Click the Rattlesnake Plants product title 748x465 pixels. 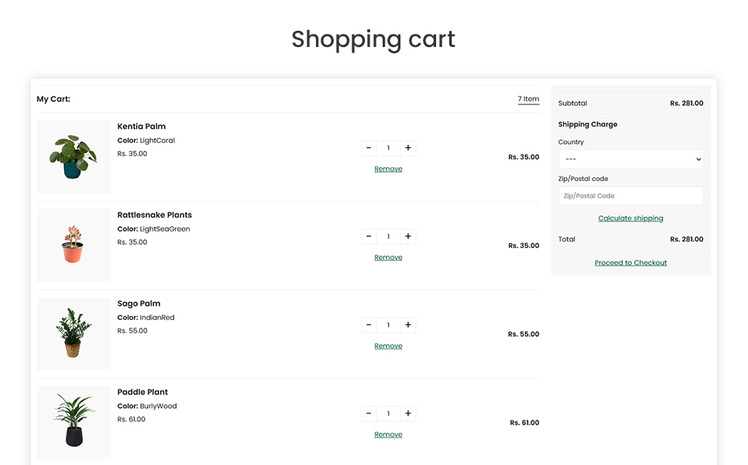pos(155,215)
